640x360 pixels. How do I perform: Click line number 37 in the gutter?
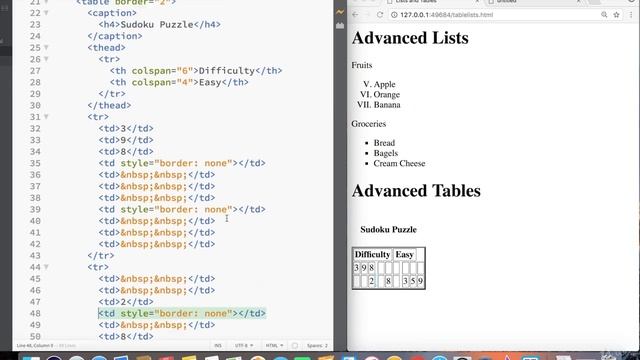click(35, 187)
